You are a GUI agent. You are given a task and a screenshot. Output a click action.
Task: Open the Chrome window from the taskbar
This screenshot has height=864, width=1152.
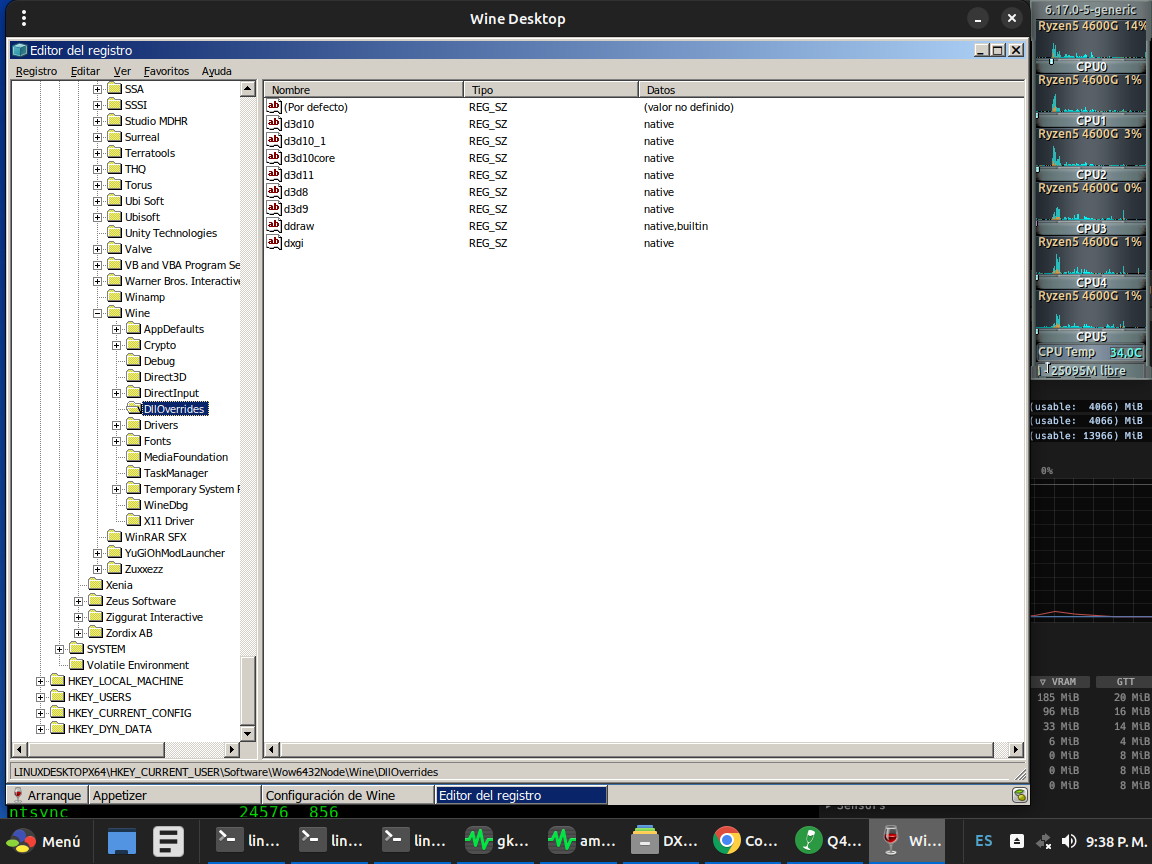click(746, 841)
